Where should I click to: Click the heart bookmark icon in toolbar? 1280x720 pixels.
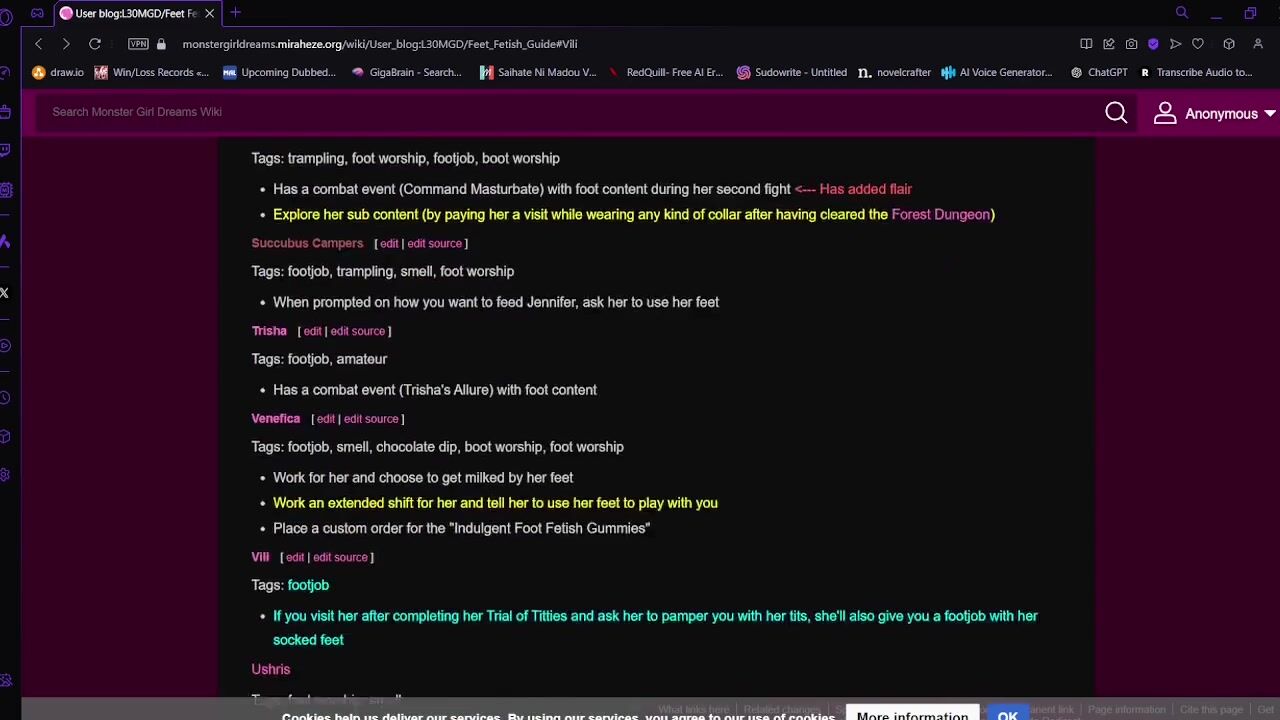coord(1198,44)
